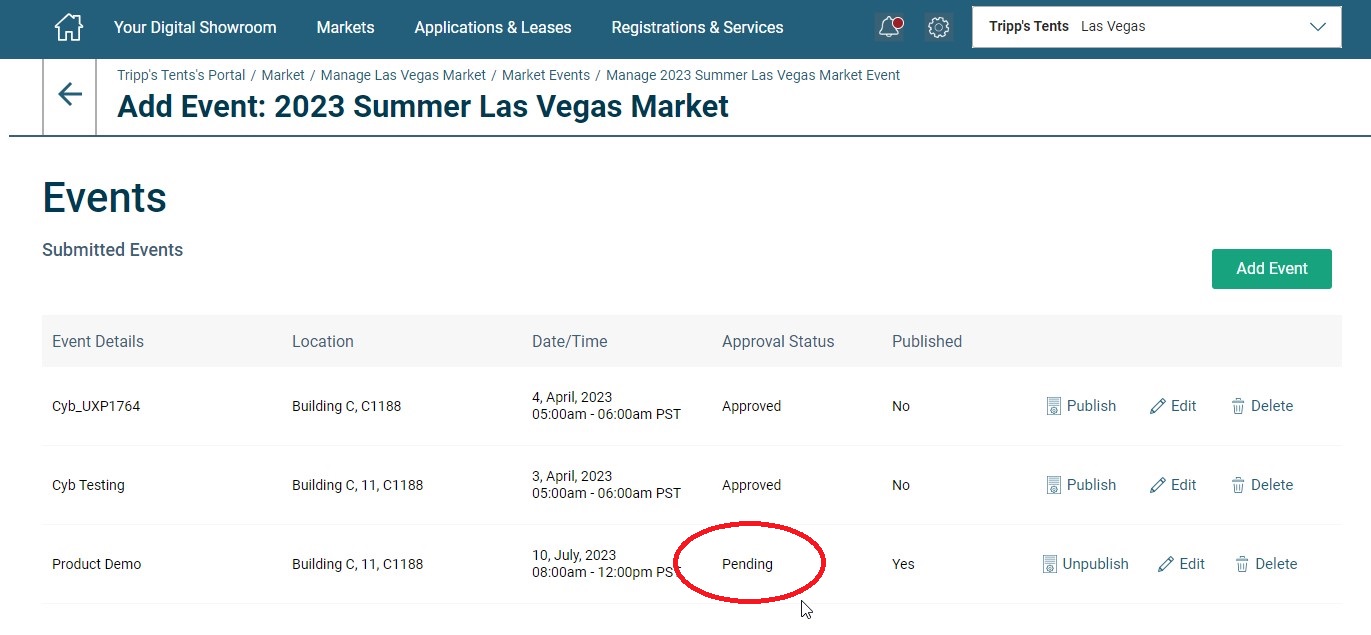Click pencil edit icon for Cyb Testing row
This screenshot has height=635, width=1371.
point(1158,485)
